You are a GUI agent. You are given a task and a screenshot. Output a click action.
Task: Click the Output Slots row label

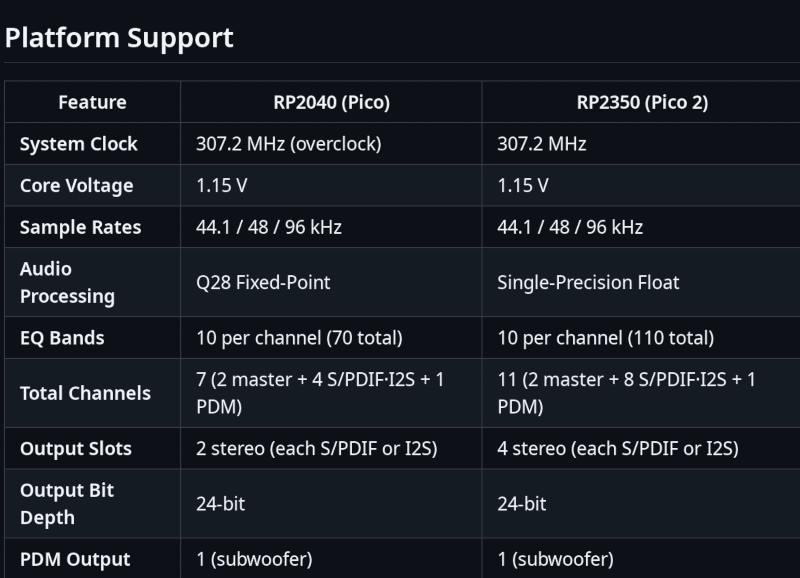click(76, 449)
